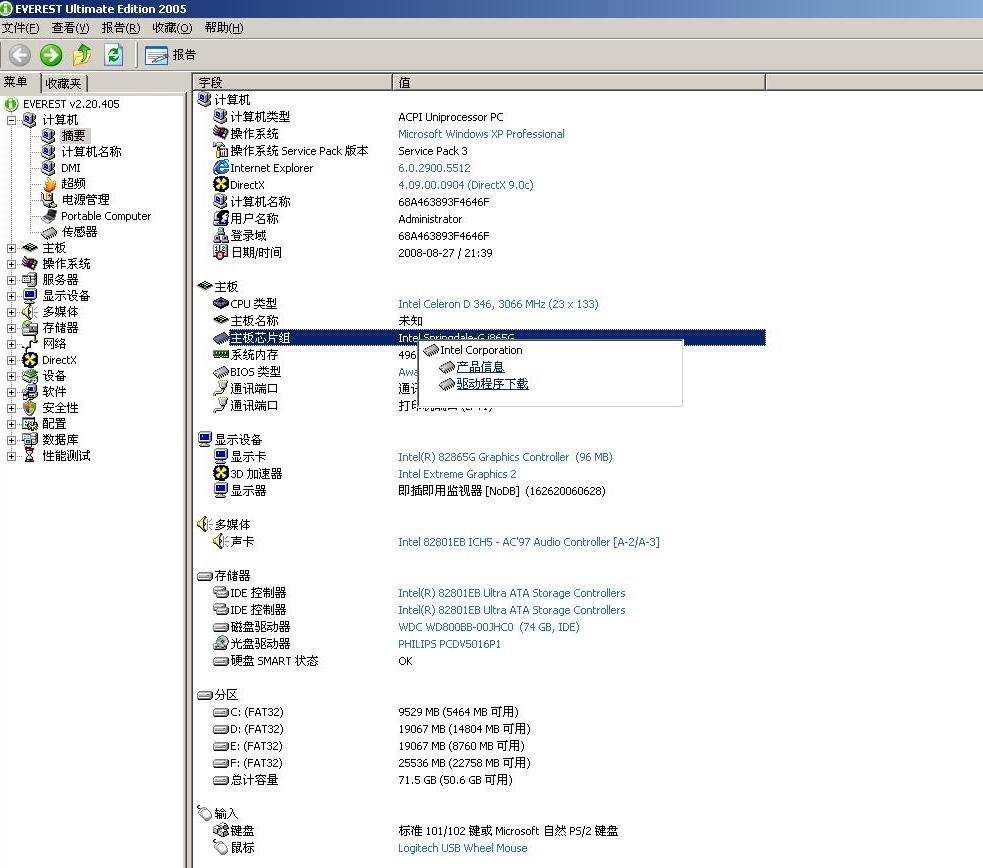The width and height of the screenshot is (983, 868).
Task: Open the 帮助(H) menu
Action: coord(224,28)
